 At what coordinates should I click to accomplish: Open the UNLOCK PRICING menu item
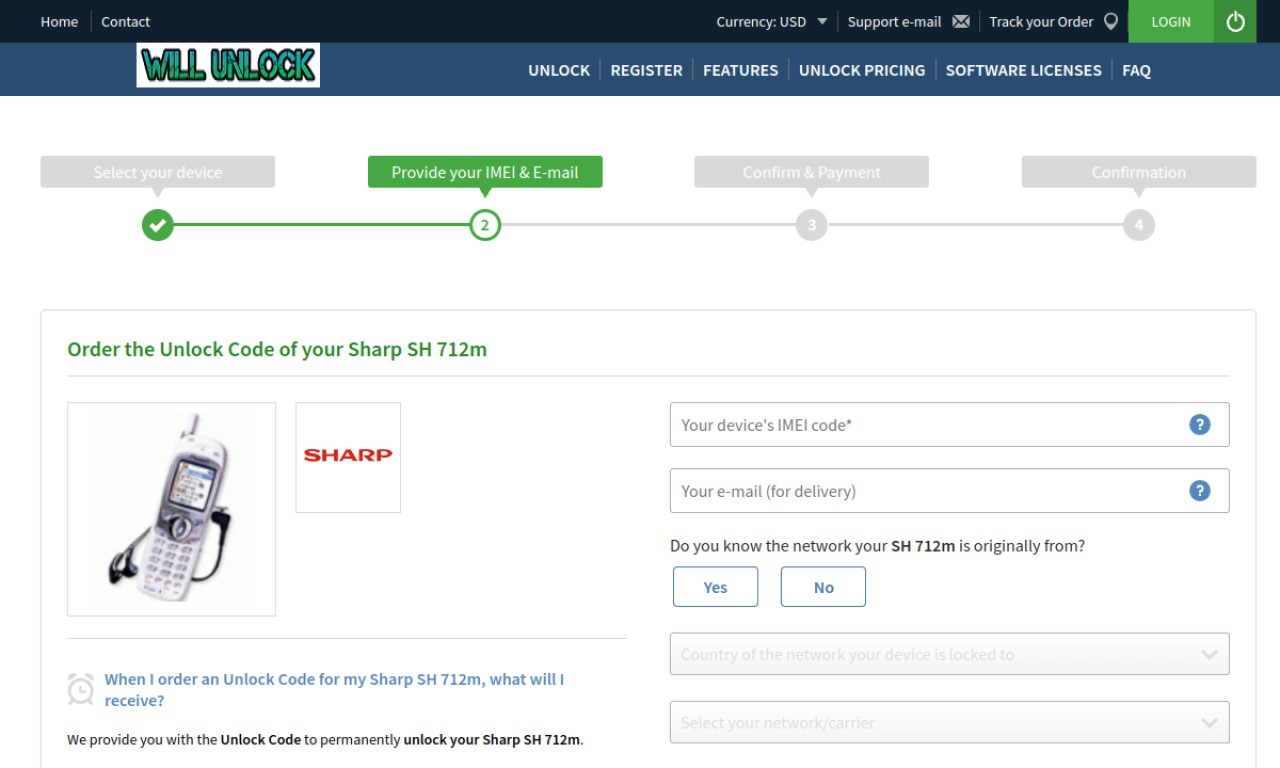(x=862, y=70)
